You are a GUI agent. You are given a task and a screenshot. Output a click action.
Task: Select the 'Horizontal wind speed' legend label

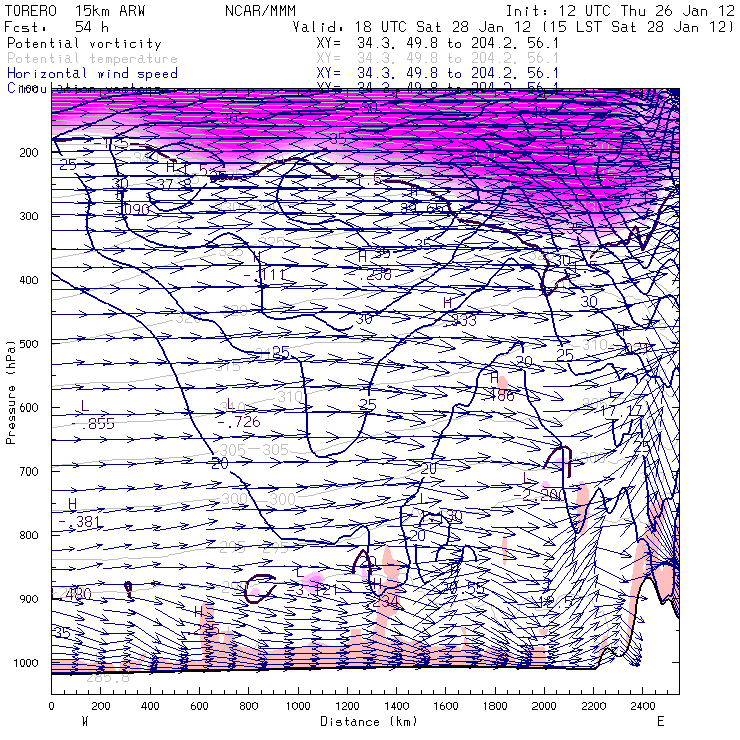[x=92, y=74]
